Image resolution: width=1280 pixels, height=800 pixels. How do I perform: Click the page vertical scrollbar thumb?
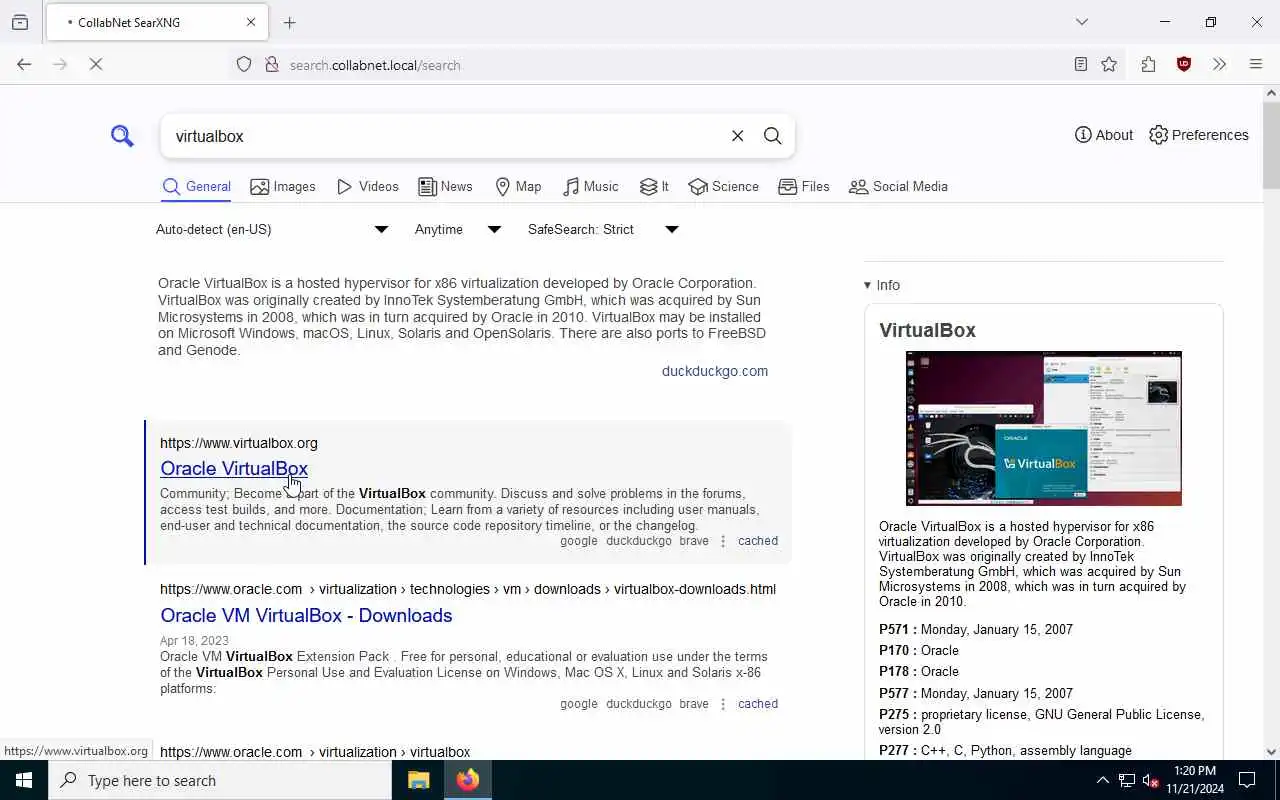point(1271,144)
